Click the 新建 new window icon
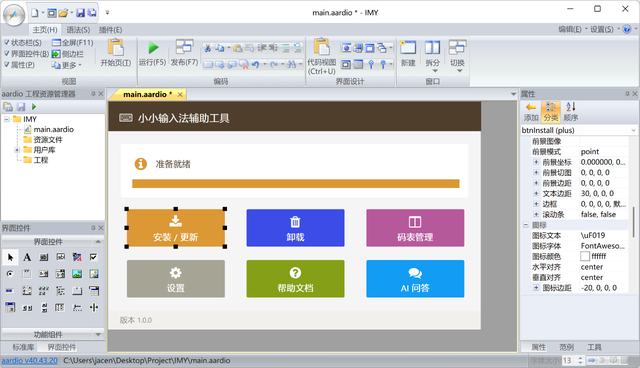This screenshot has width=640, height=368. point(408,47)
